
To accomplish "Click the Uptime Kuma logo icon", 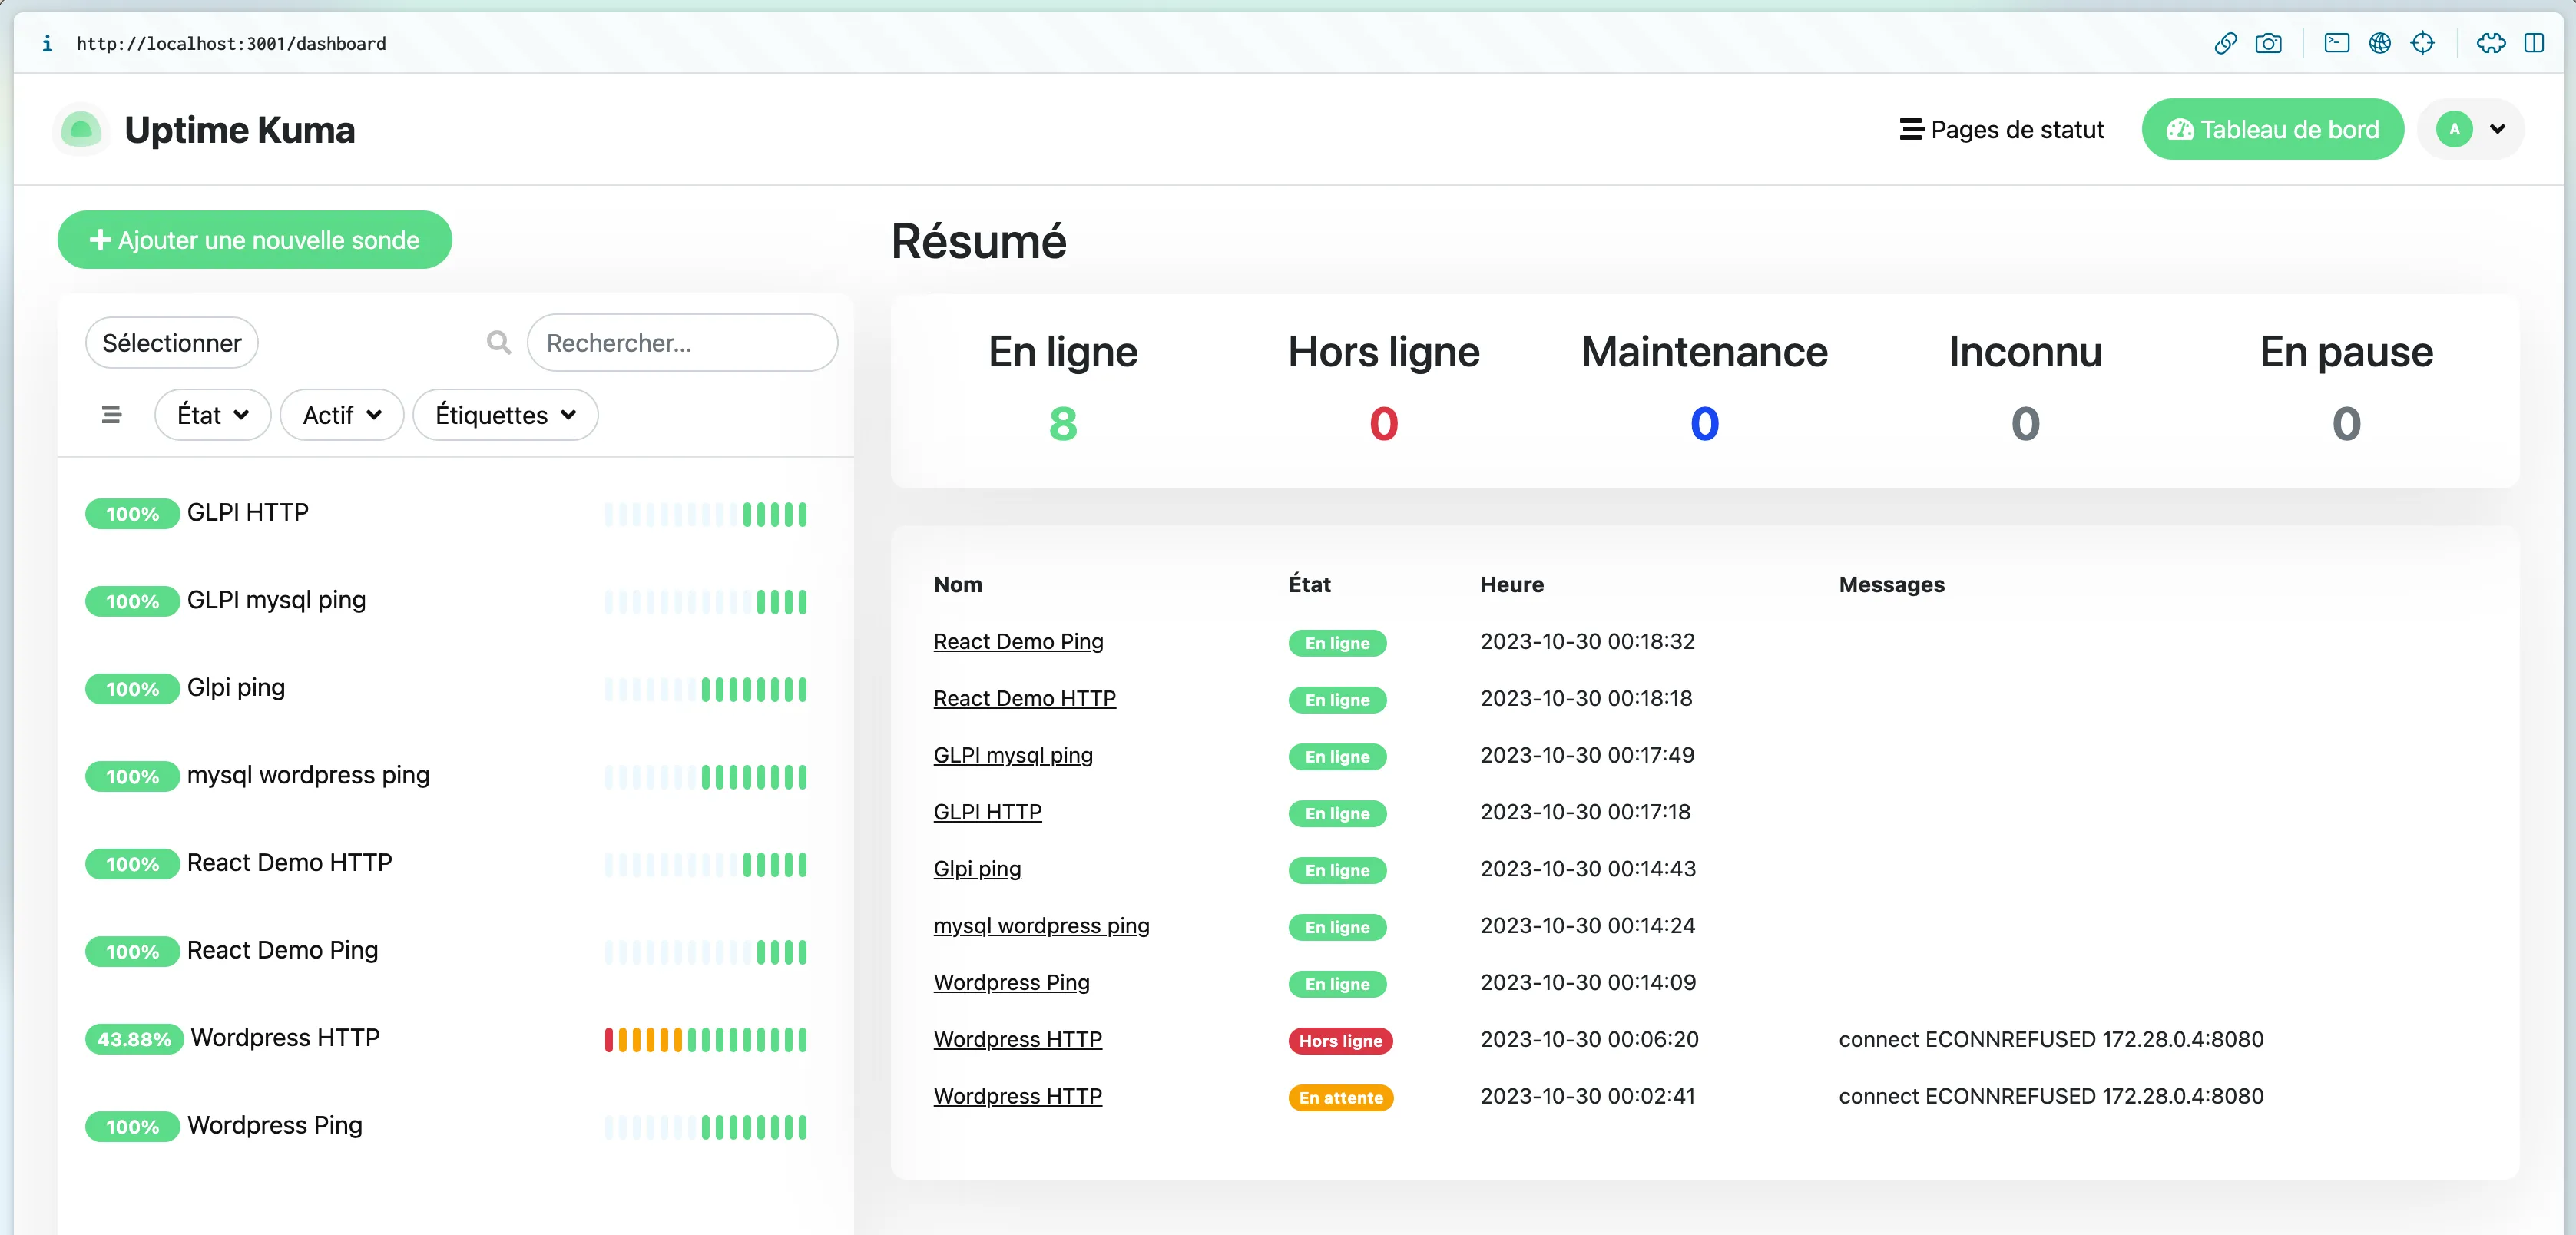I will 81,130.
